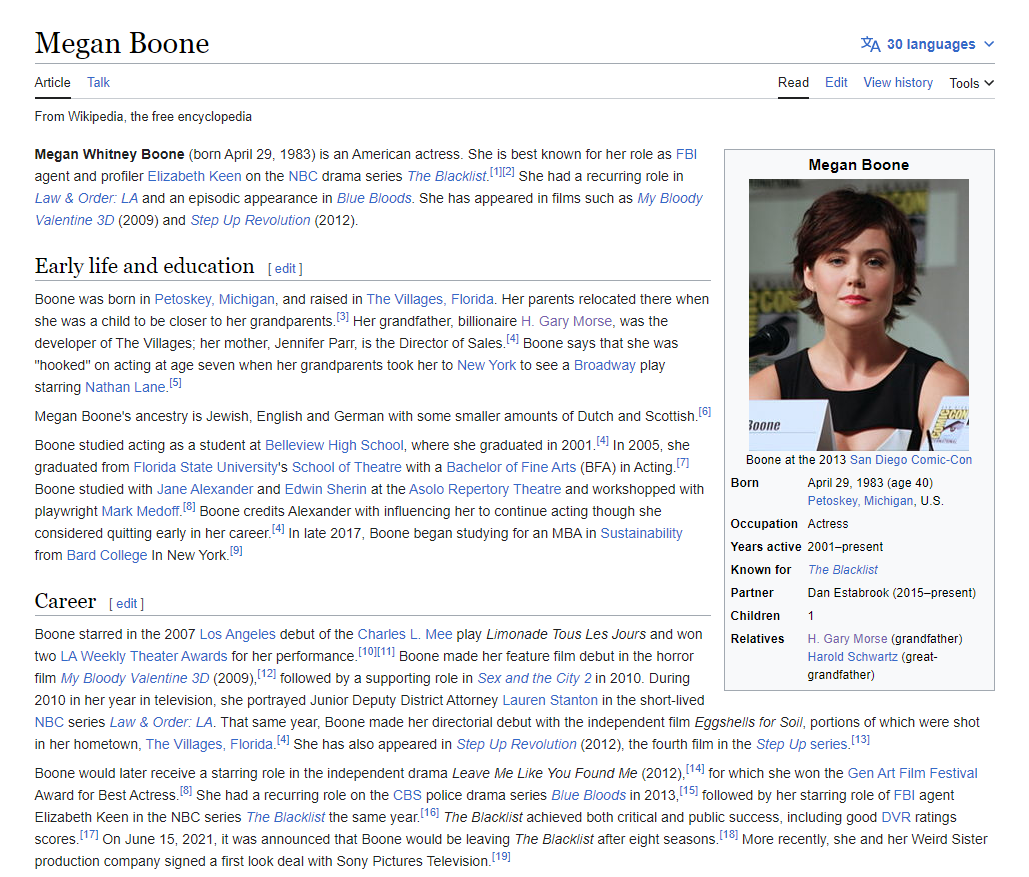This screenshot has height=877, width=1029.
Task: Open the Sustainability link
Action: [641, 533]
